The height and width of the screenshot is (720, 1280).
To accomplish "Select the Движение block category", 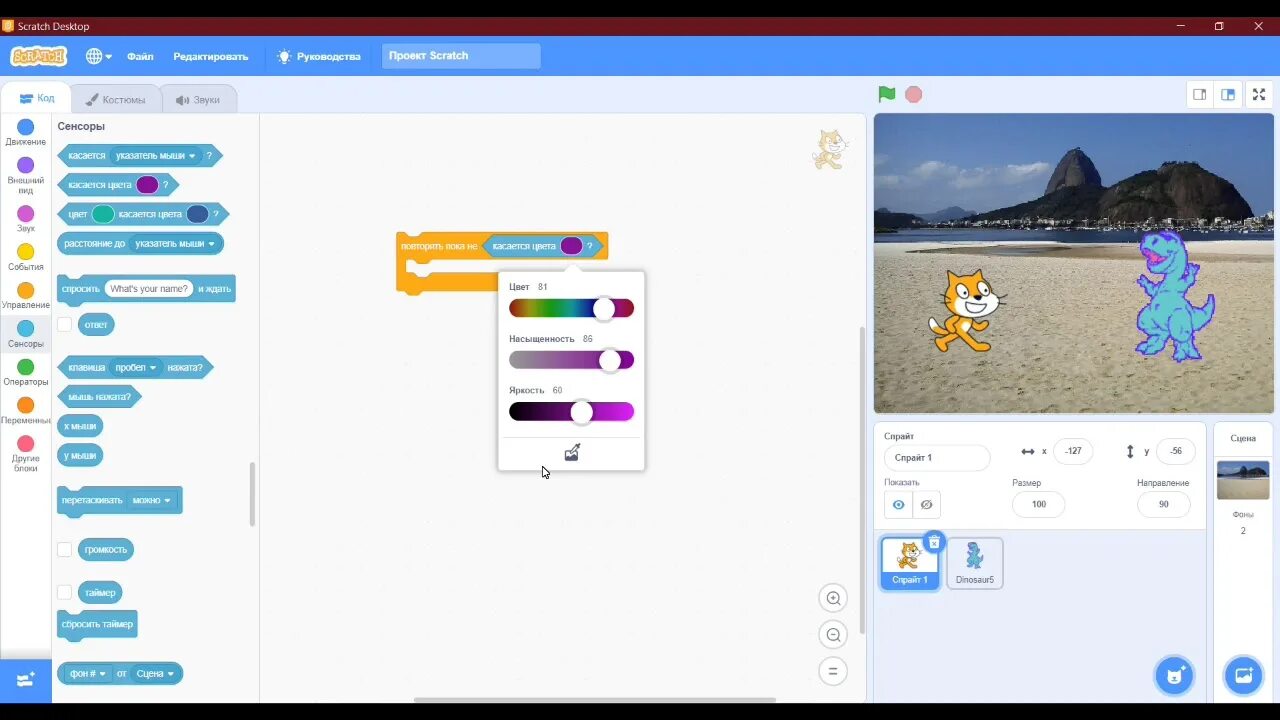I will 26,133.
